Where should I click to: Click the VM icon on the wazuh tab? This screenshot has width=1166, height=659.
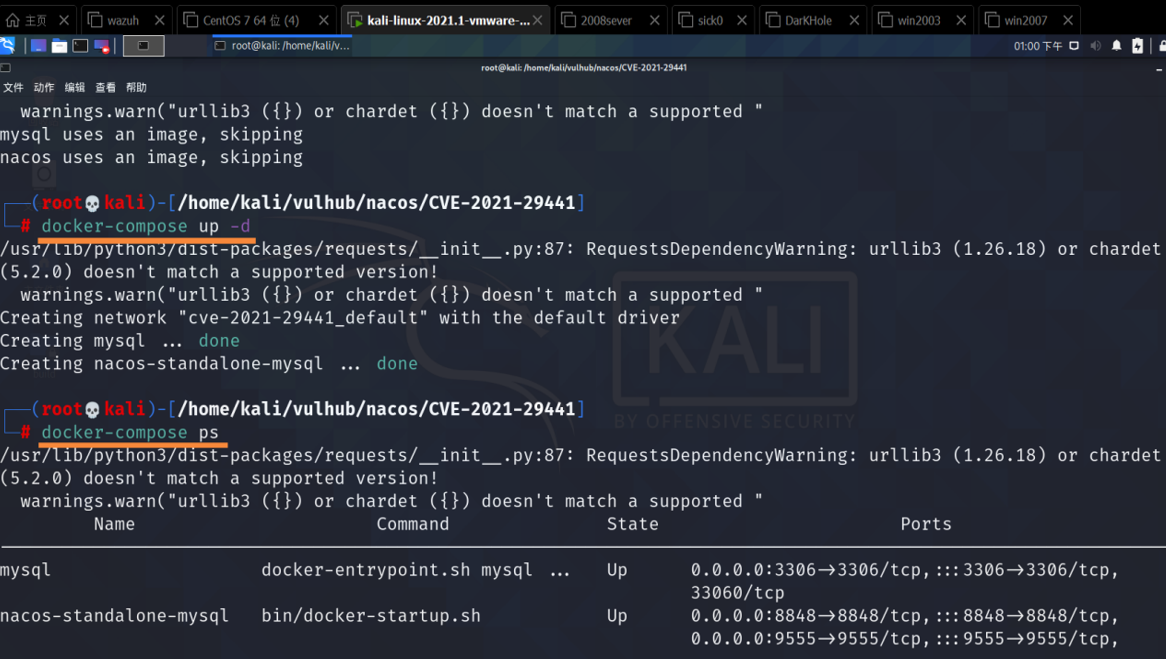click(94, 20)
